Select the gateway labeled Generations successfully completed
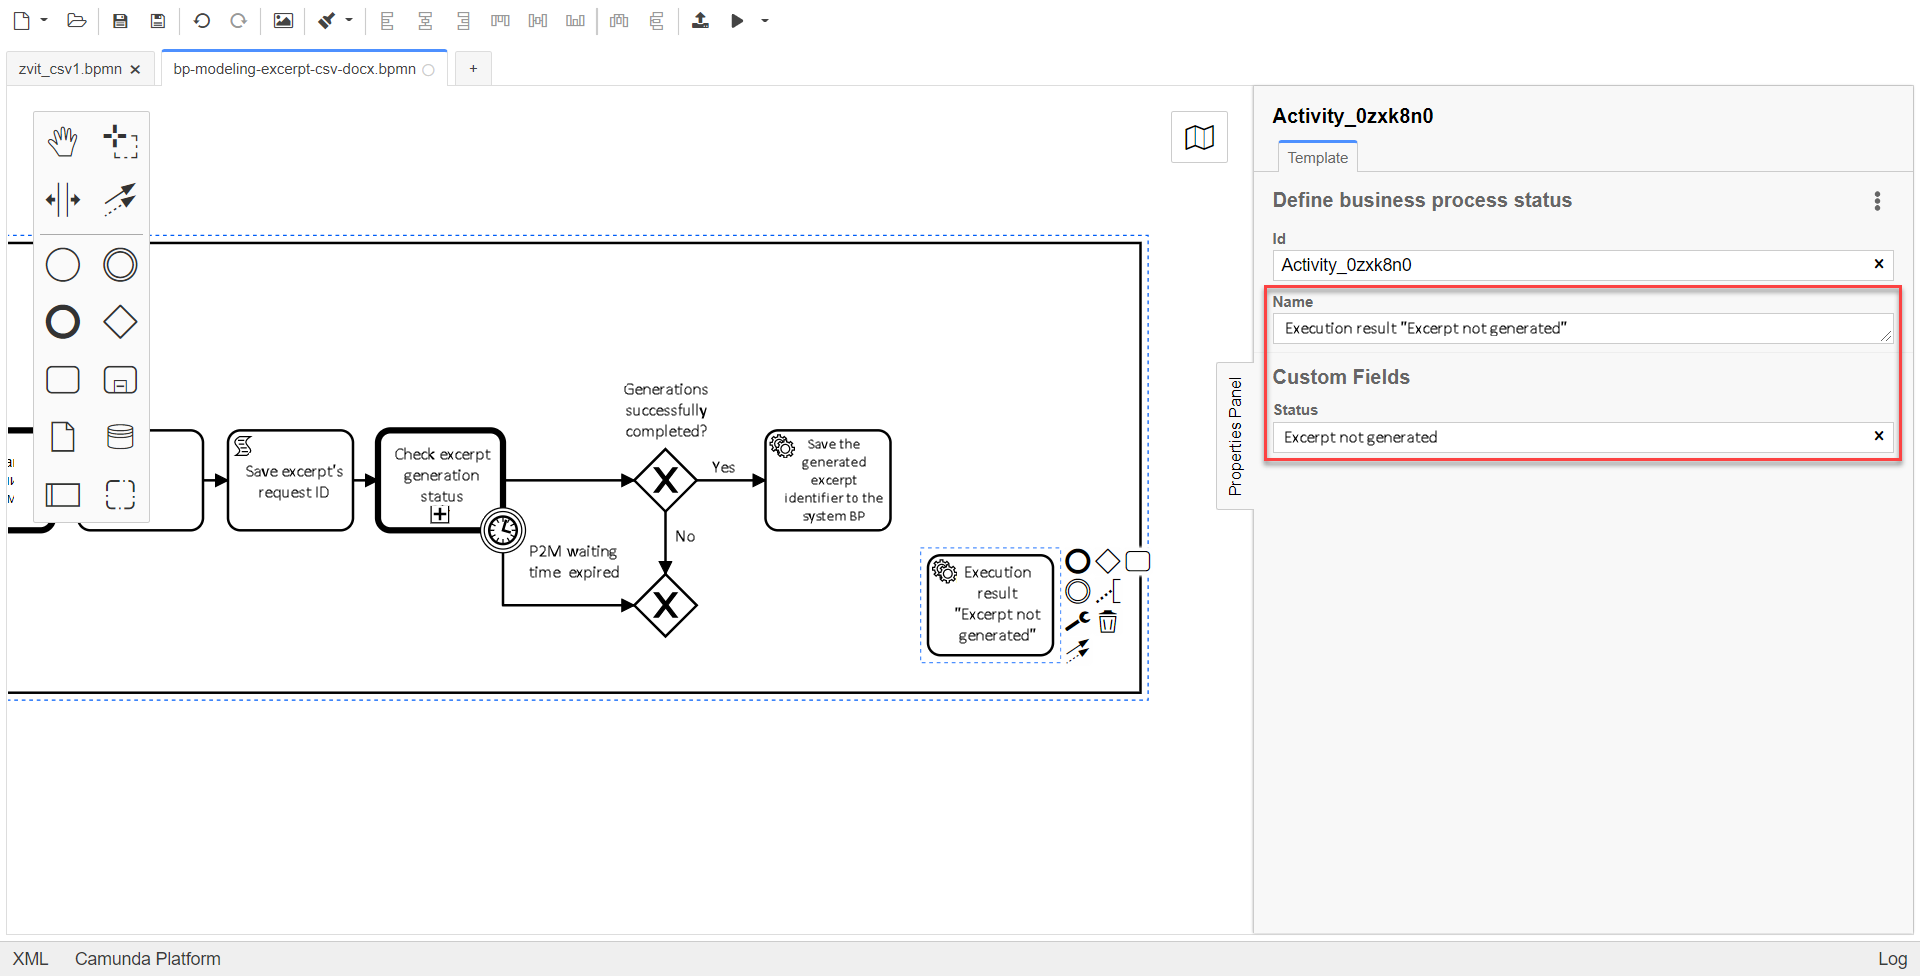 [x=665, y=481]
